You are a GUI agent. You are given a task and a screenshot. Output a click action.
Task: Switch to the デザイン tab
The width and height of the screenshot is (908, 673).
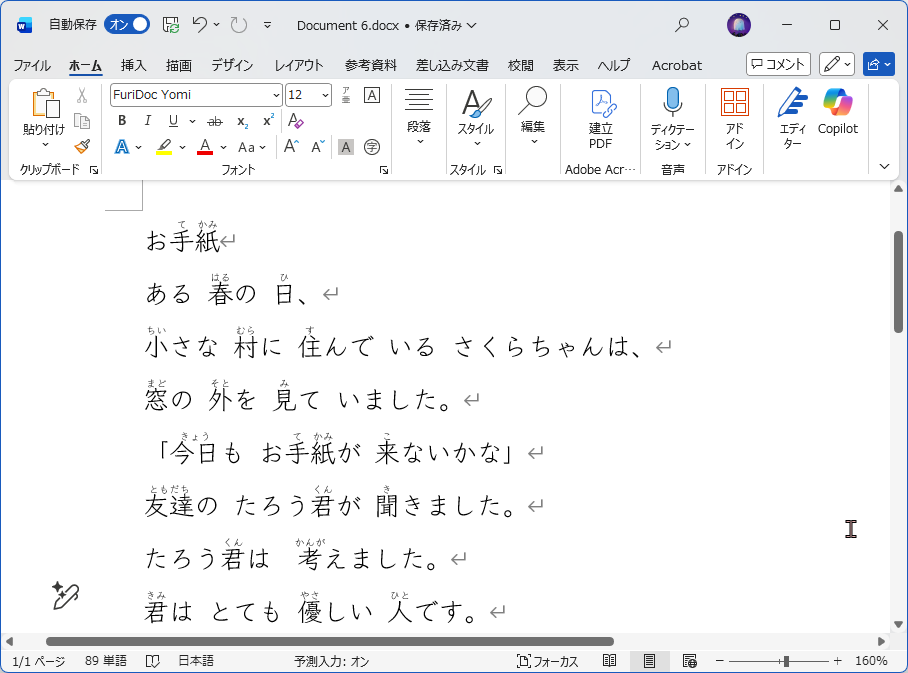[x=232, y=65]
